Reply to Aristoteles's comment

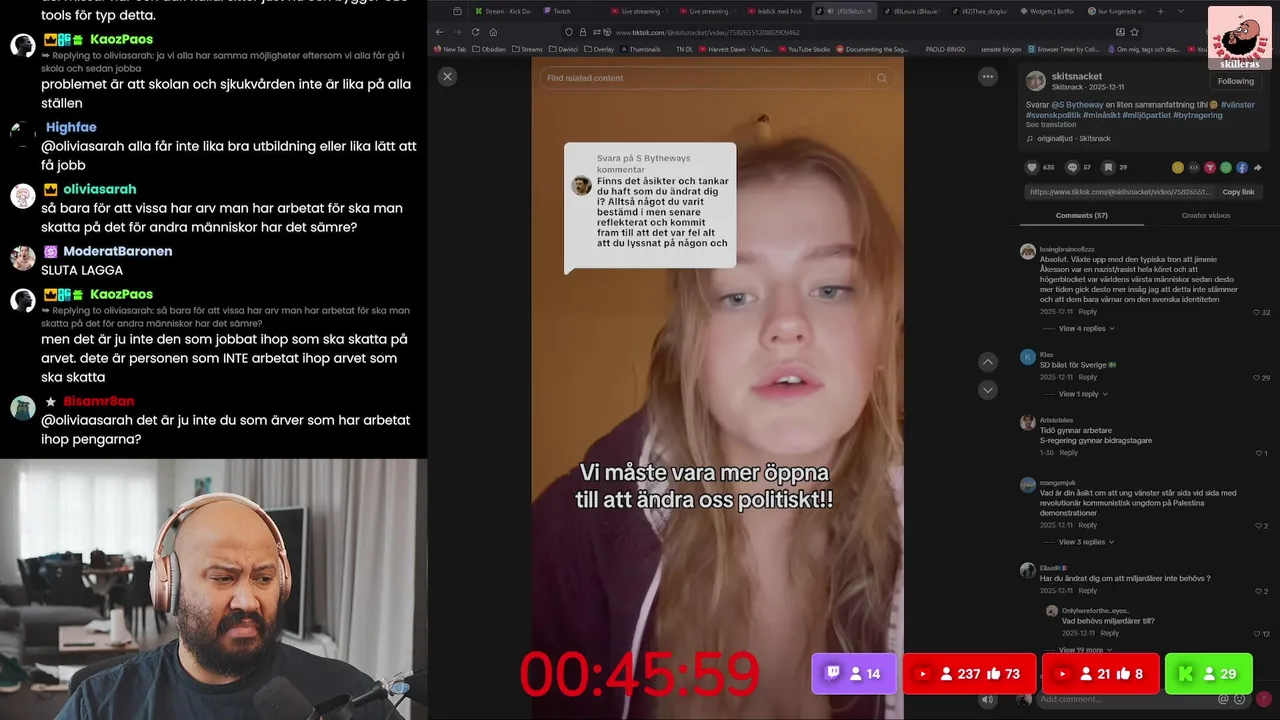[1069, 453]
